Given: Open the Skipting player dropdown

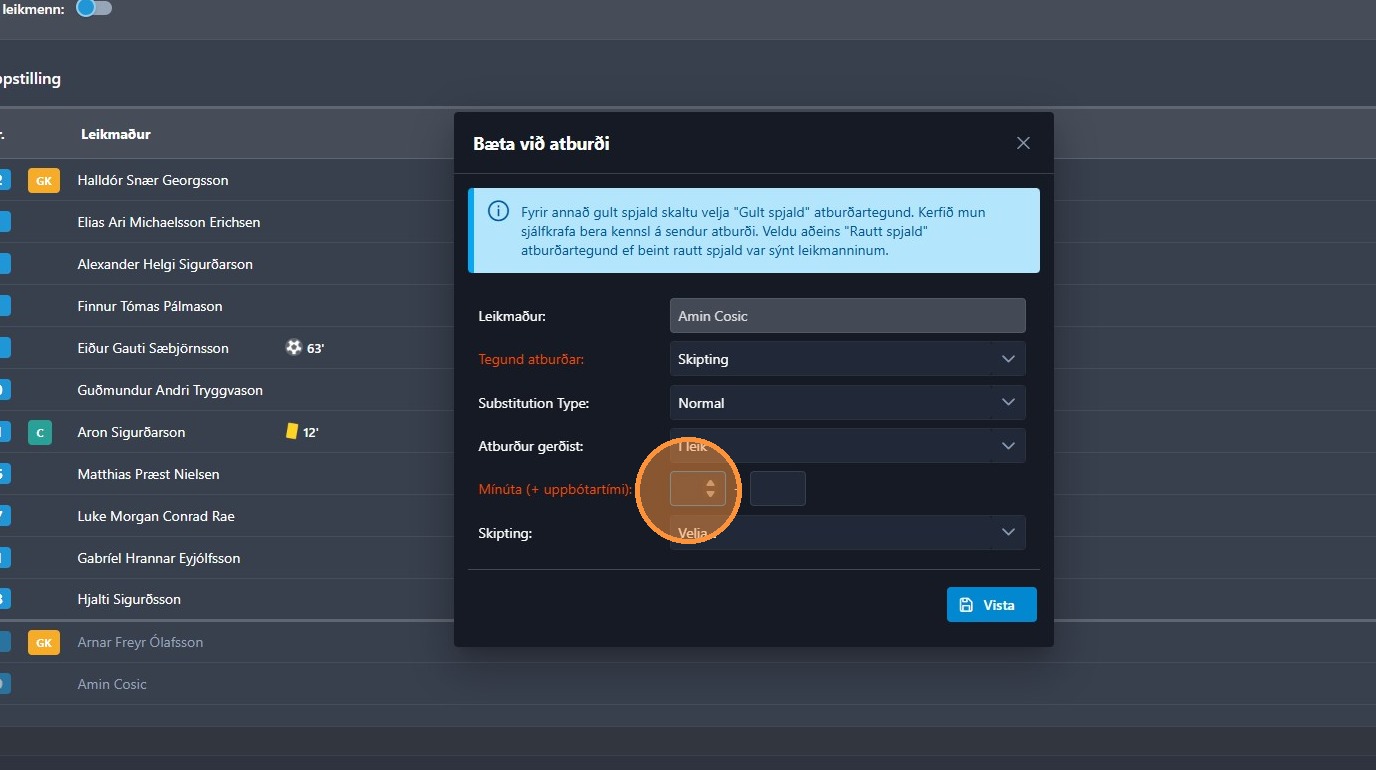Looking at the screenshot, I should pos(847,533).
